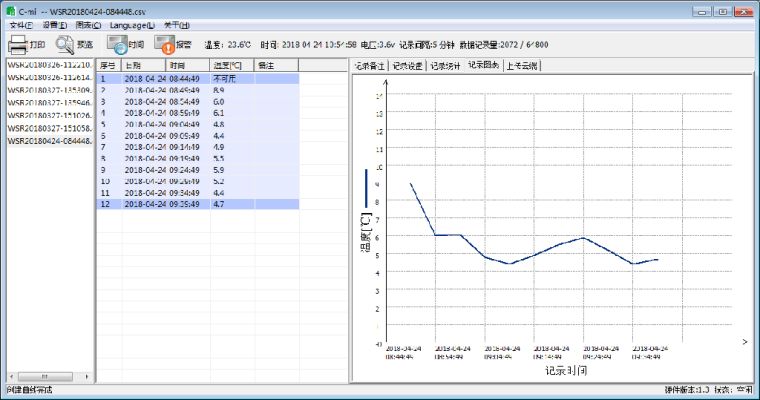Click the 温度 column header
The width and height of the screenshot is (760, 400).
232,65
